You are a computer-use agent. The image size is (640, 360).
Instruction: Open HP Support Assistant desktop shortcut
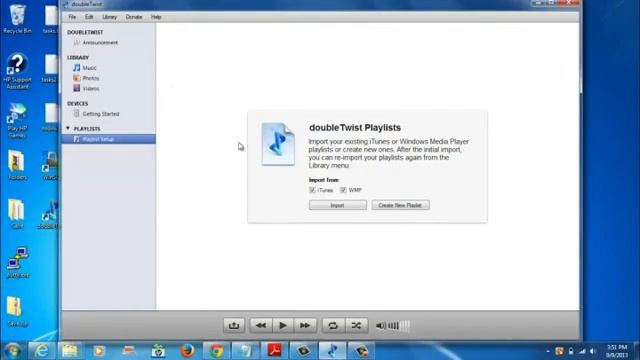17,71
